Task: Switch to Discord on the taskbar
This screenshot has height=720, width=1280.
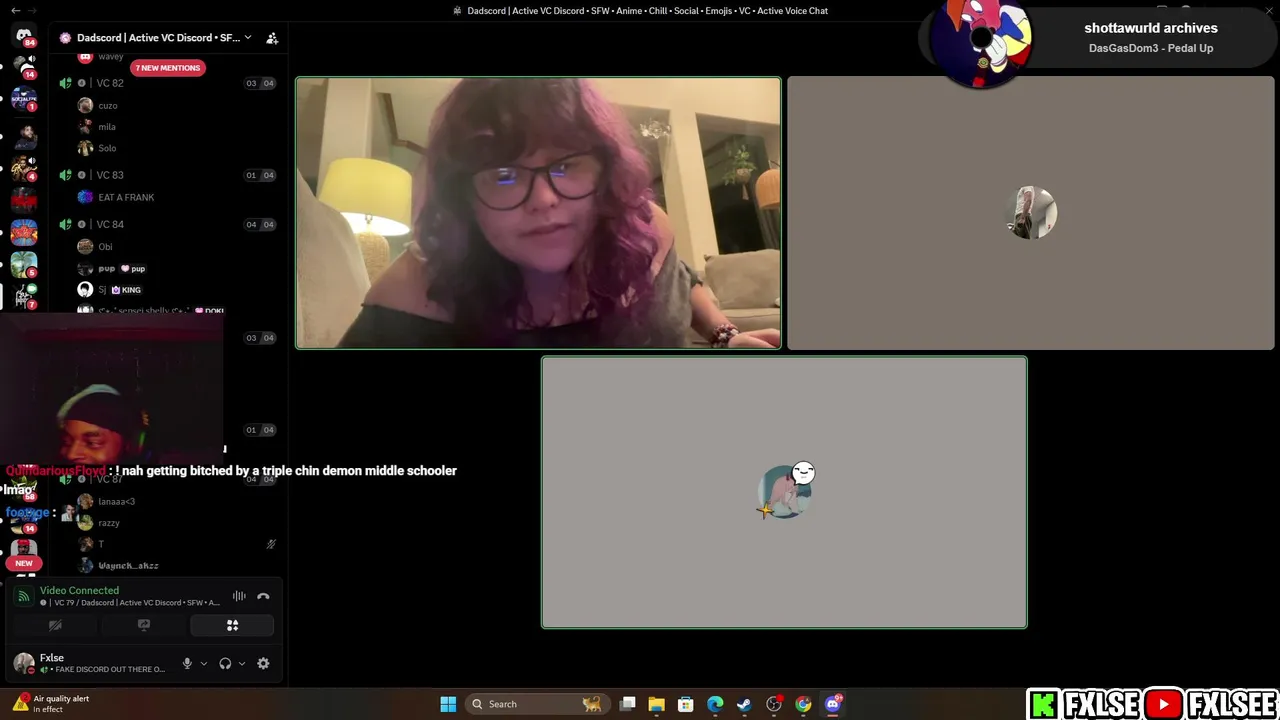Action: tap(833, 704)
